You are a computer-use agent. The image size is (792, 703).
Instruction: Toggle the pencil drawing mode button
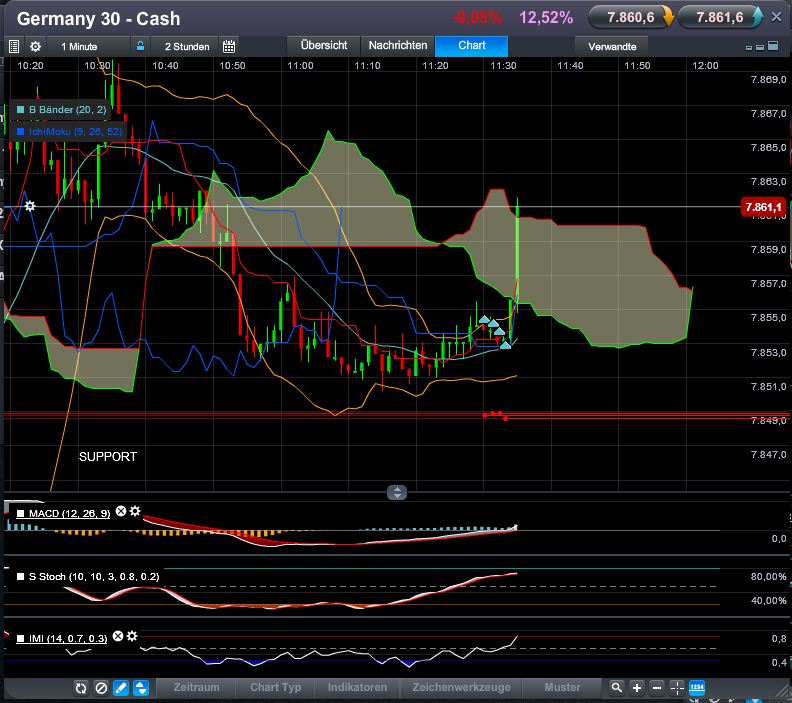coord(121,688)
